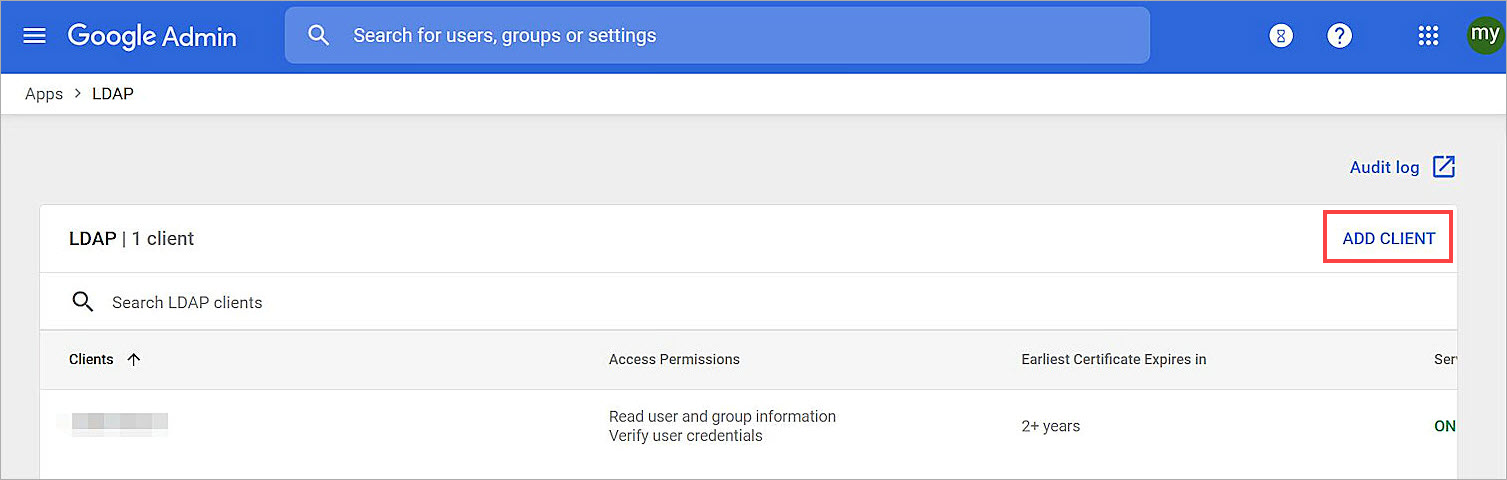Toggle the Clients column sort arrow
Image resolution: width=1507 pixels, height=480 pixels.
(134, 360)
